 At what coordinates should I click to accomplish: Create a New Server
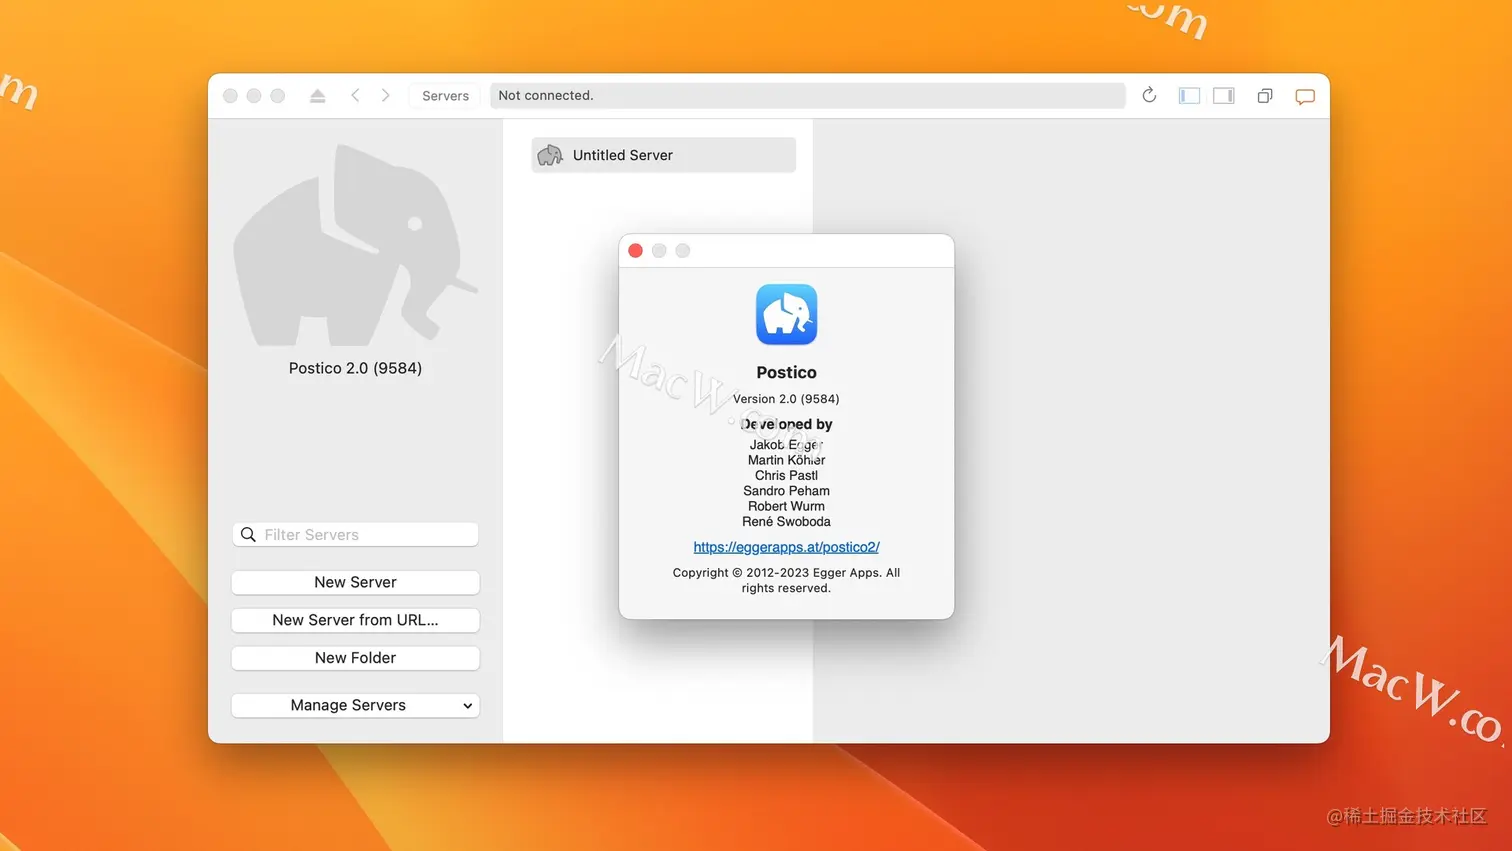point(355,582)
